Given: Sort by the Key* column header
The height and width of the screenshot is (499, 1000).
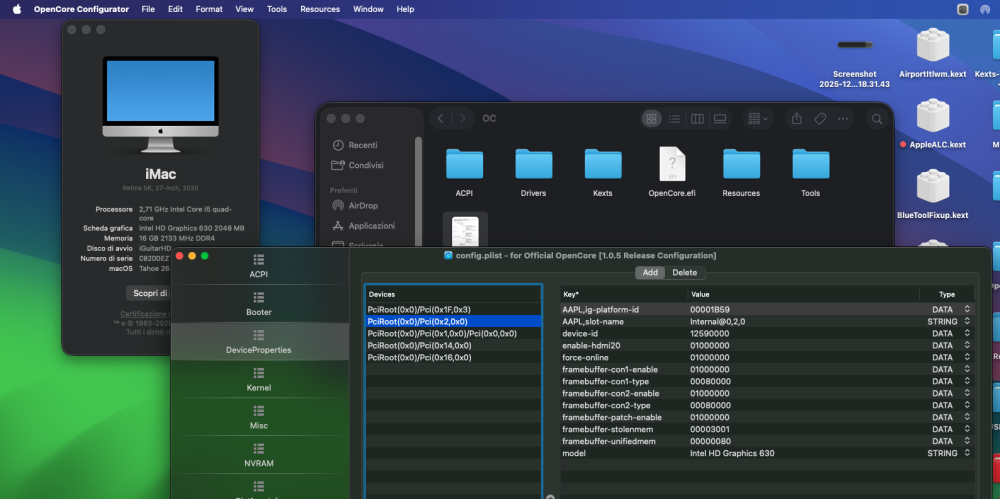Looking at the screenshot, I should click(x=624, y=294).
